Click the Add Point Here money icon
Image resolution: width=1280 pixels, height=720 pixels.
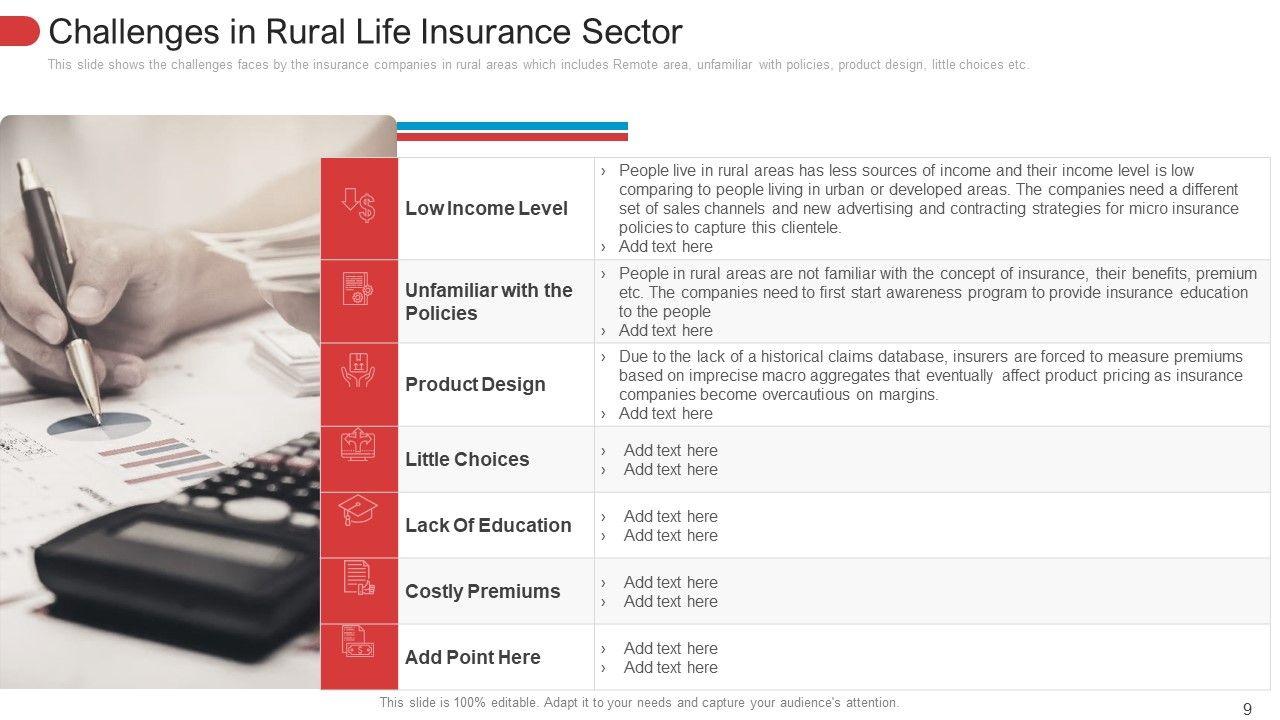pos(358,643)
